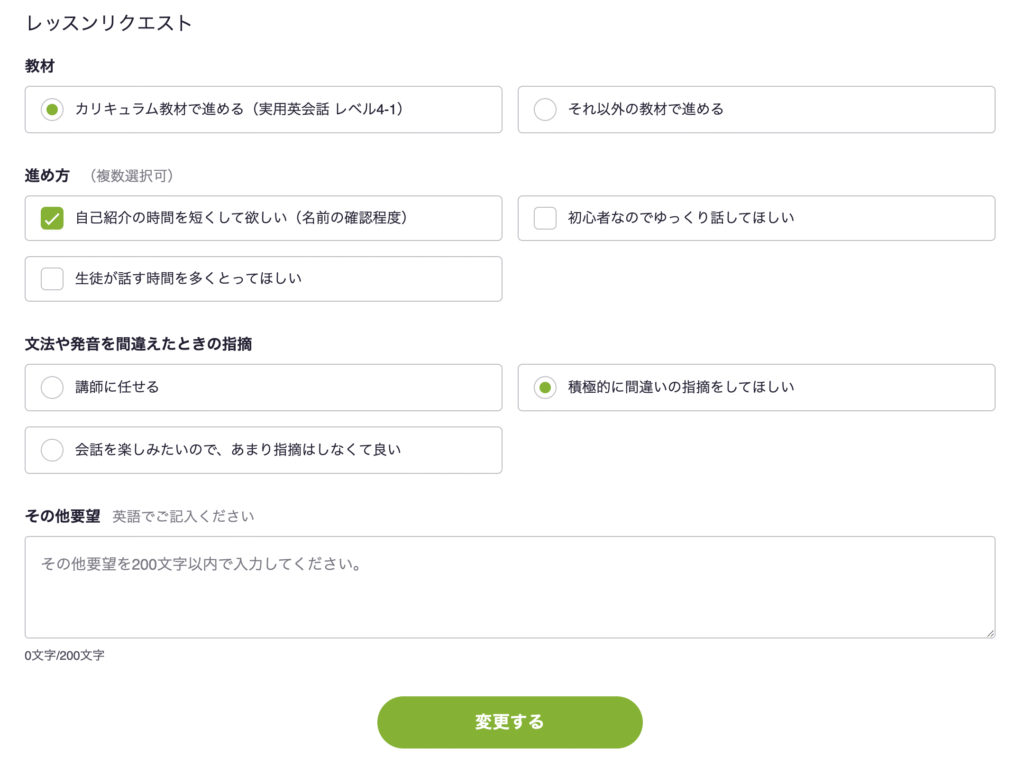Click the 英語でご記入ください hint text

pyautogui.click(x=183, y=516)
